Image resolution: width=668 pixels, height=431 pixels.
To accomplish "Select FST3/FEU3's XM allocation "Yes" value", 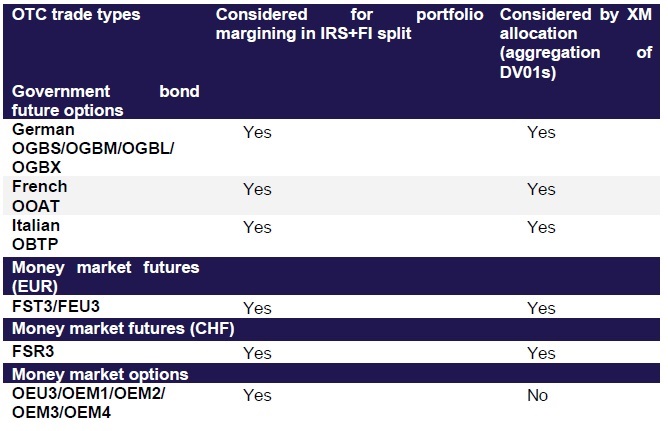I will (x=541, y=308).
